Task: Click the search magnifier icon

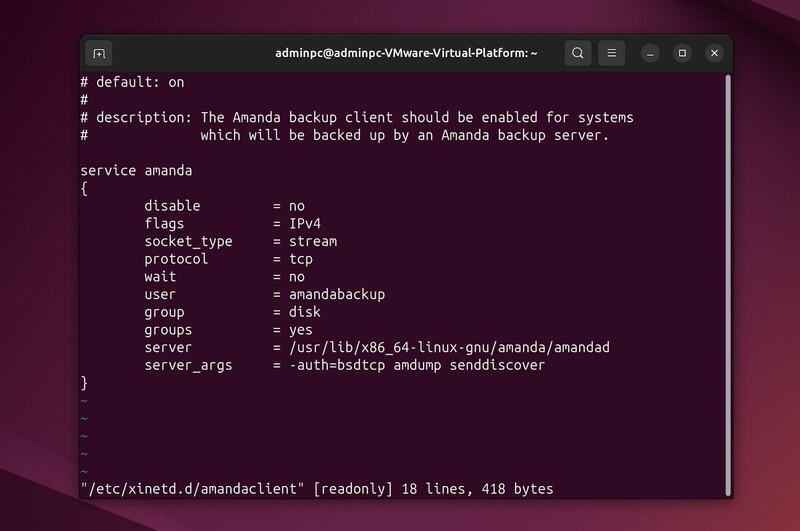Action: 578,53
